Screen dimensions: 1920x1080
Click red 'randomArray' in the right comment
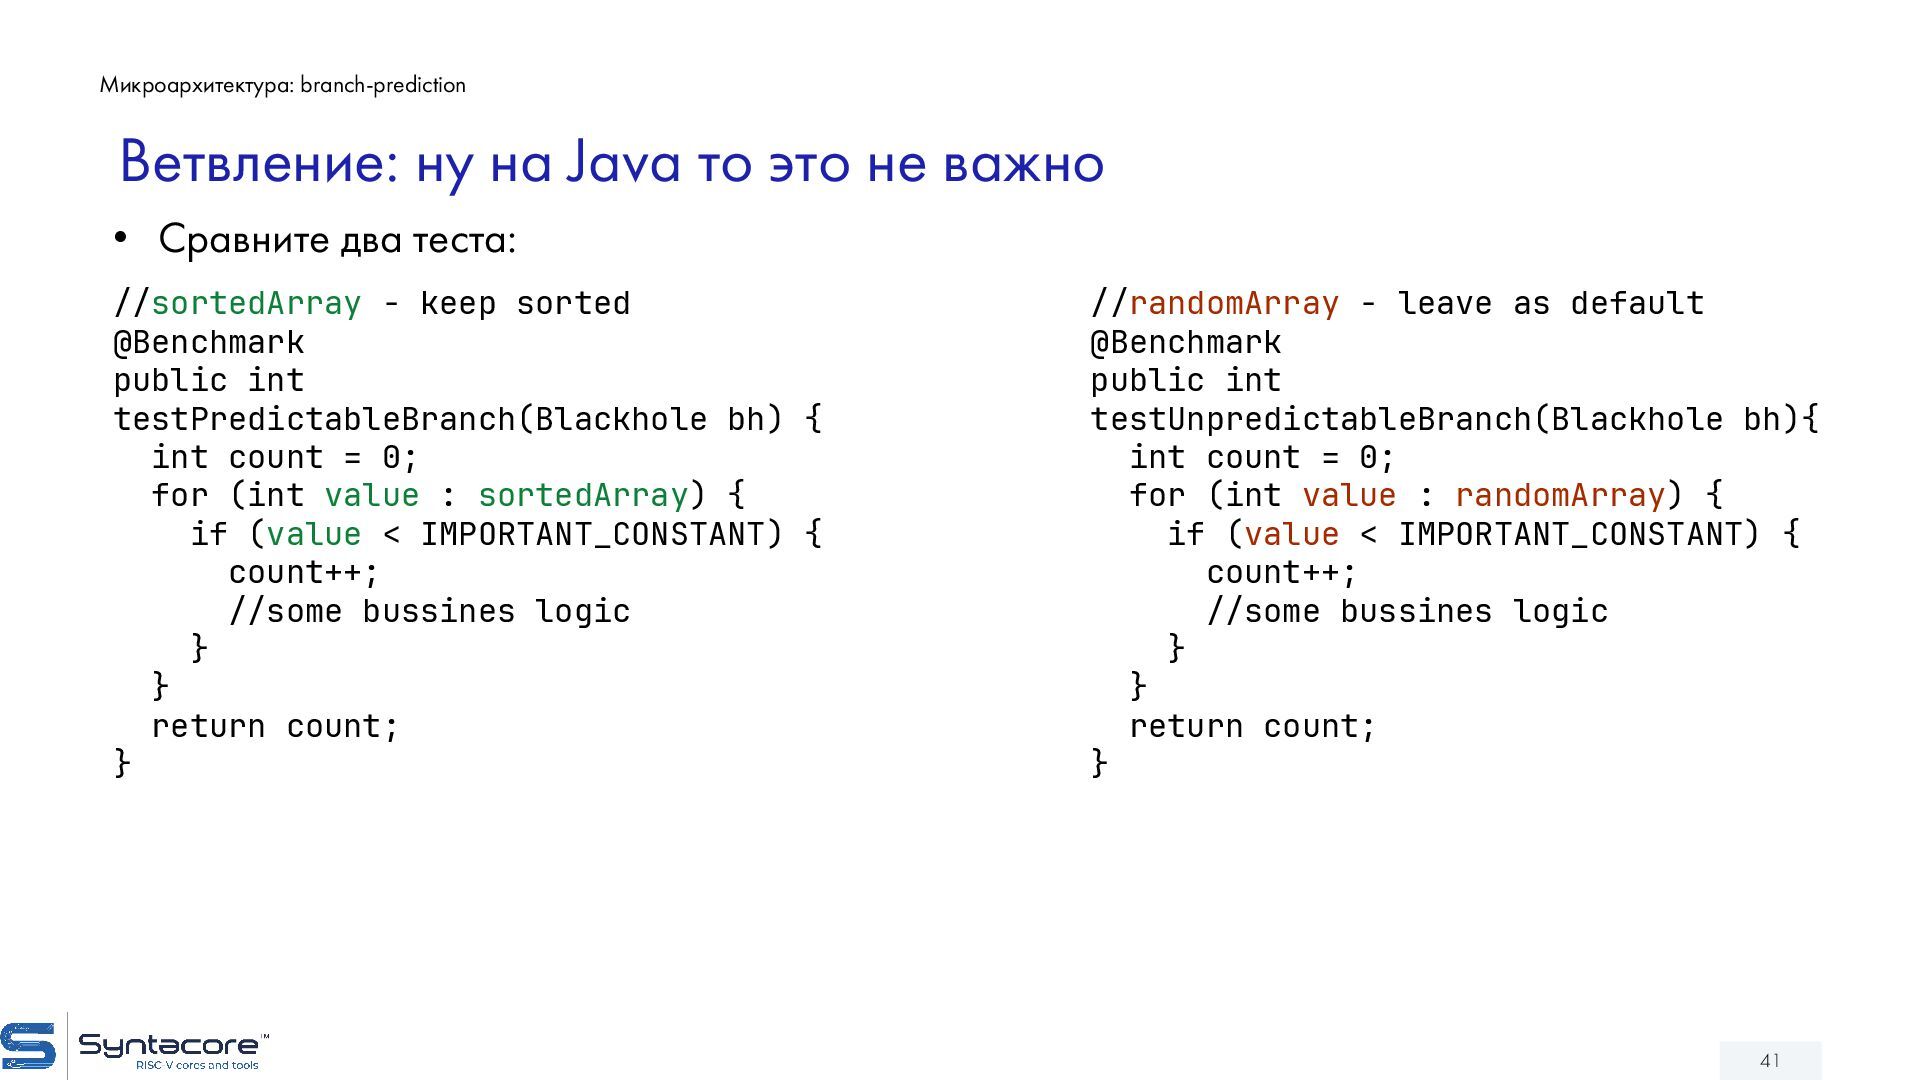pyautogui.click(x=1233, y=303)
